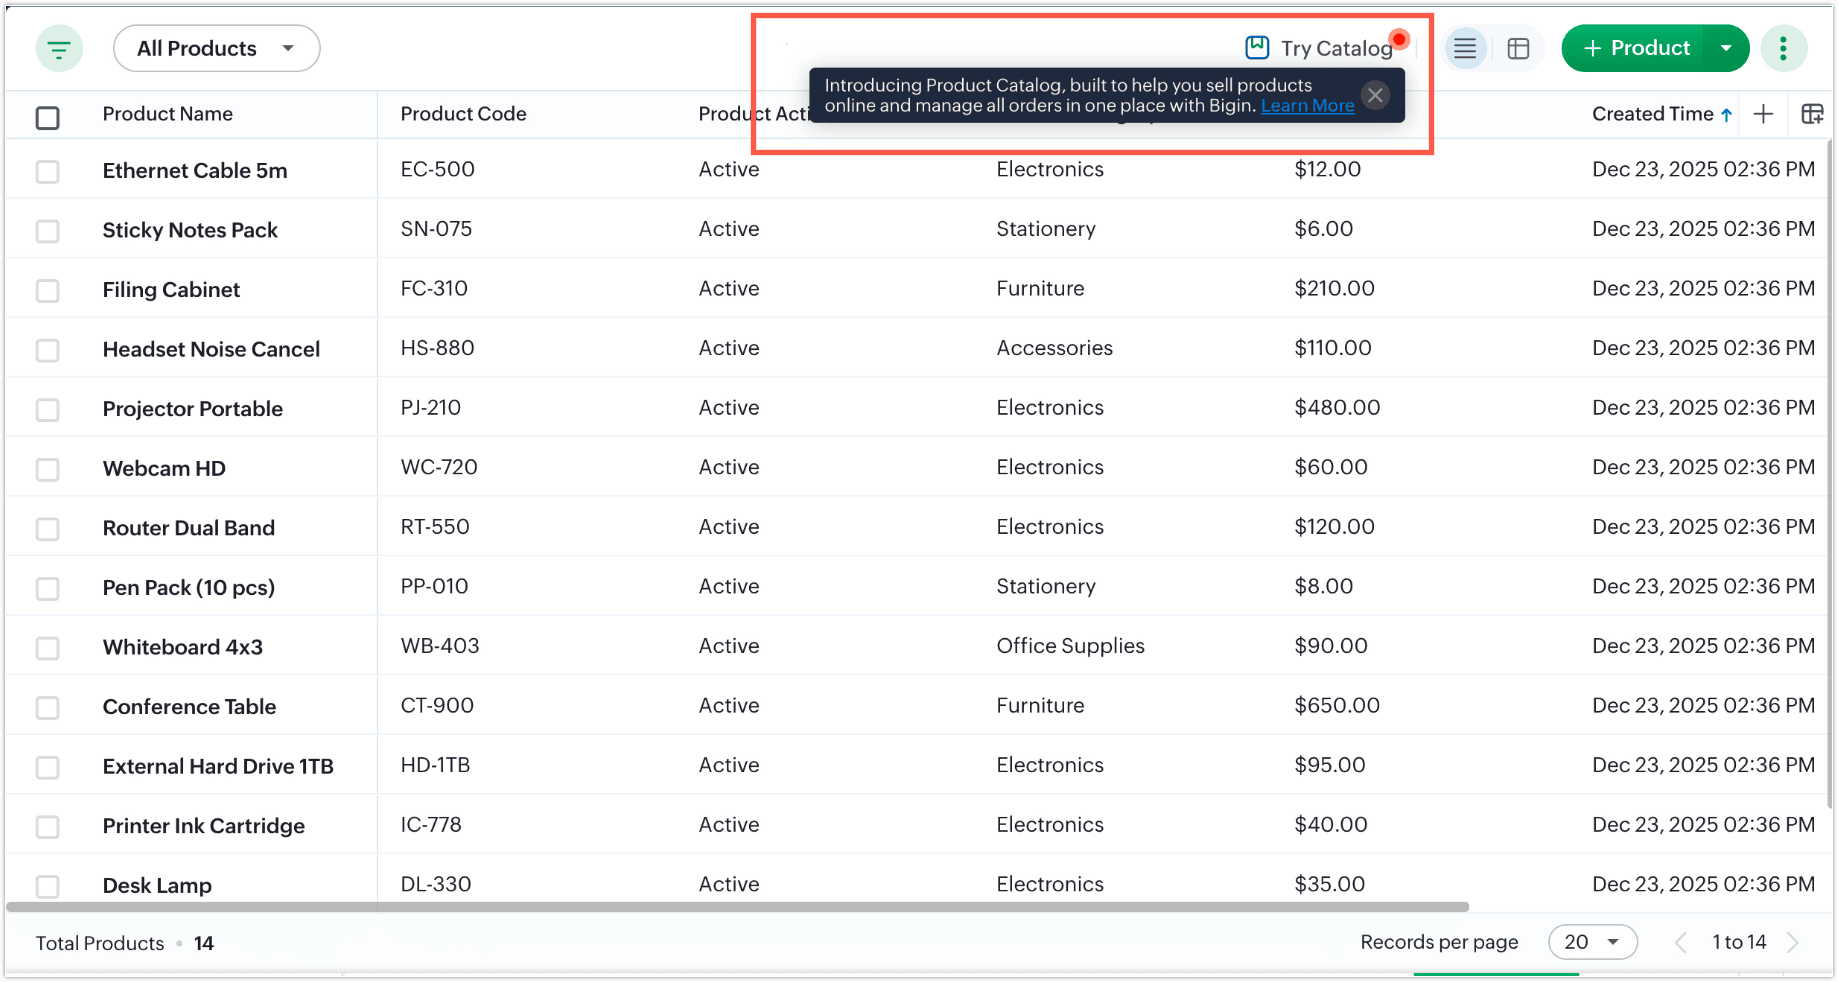Click the add Product button
Viewport: 1838px width, 982px height.
pos(1636,48)
